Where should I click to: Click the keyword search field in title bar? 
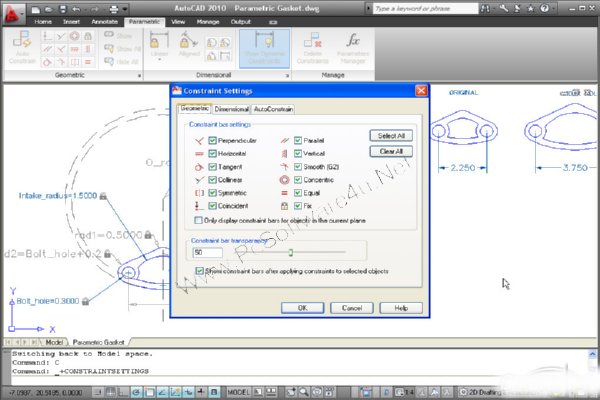pyautogui.click(x=426, y=8)
